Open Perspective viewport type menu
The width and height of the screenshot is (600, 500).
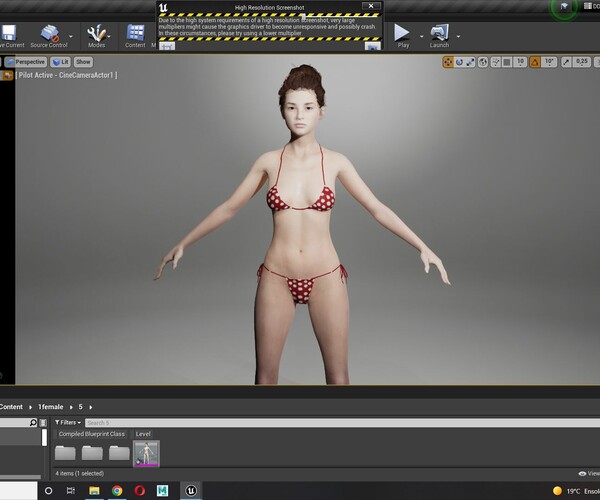click(26, 62)
